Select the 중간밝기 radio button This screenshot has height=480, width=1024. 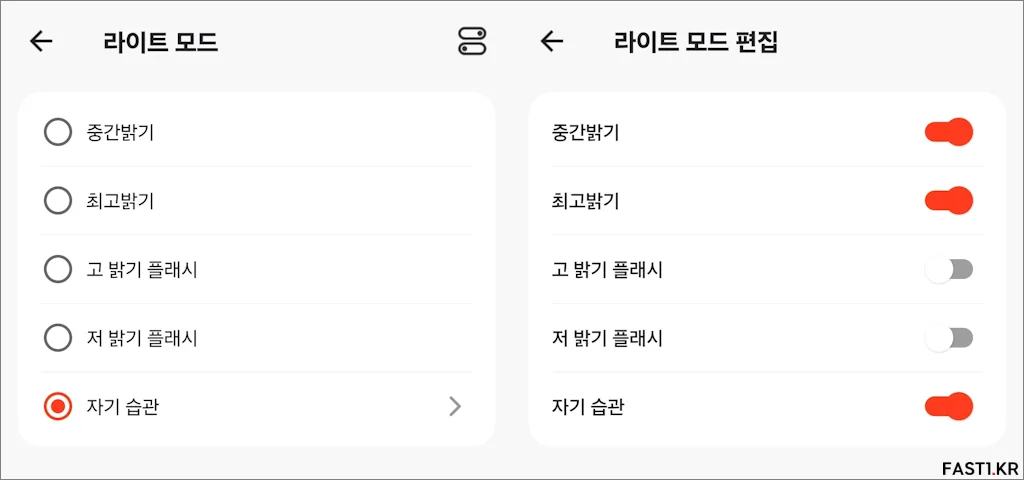(x=57, y=133)
